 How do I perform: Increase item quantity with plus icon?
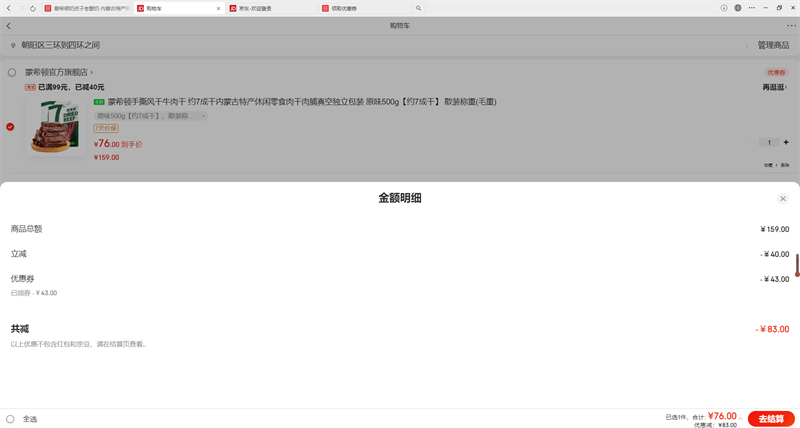tap(786, 143)
